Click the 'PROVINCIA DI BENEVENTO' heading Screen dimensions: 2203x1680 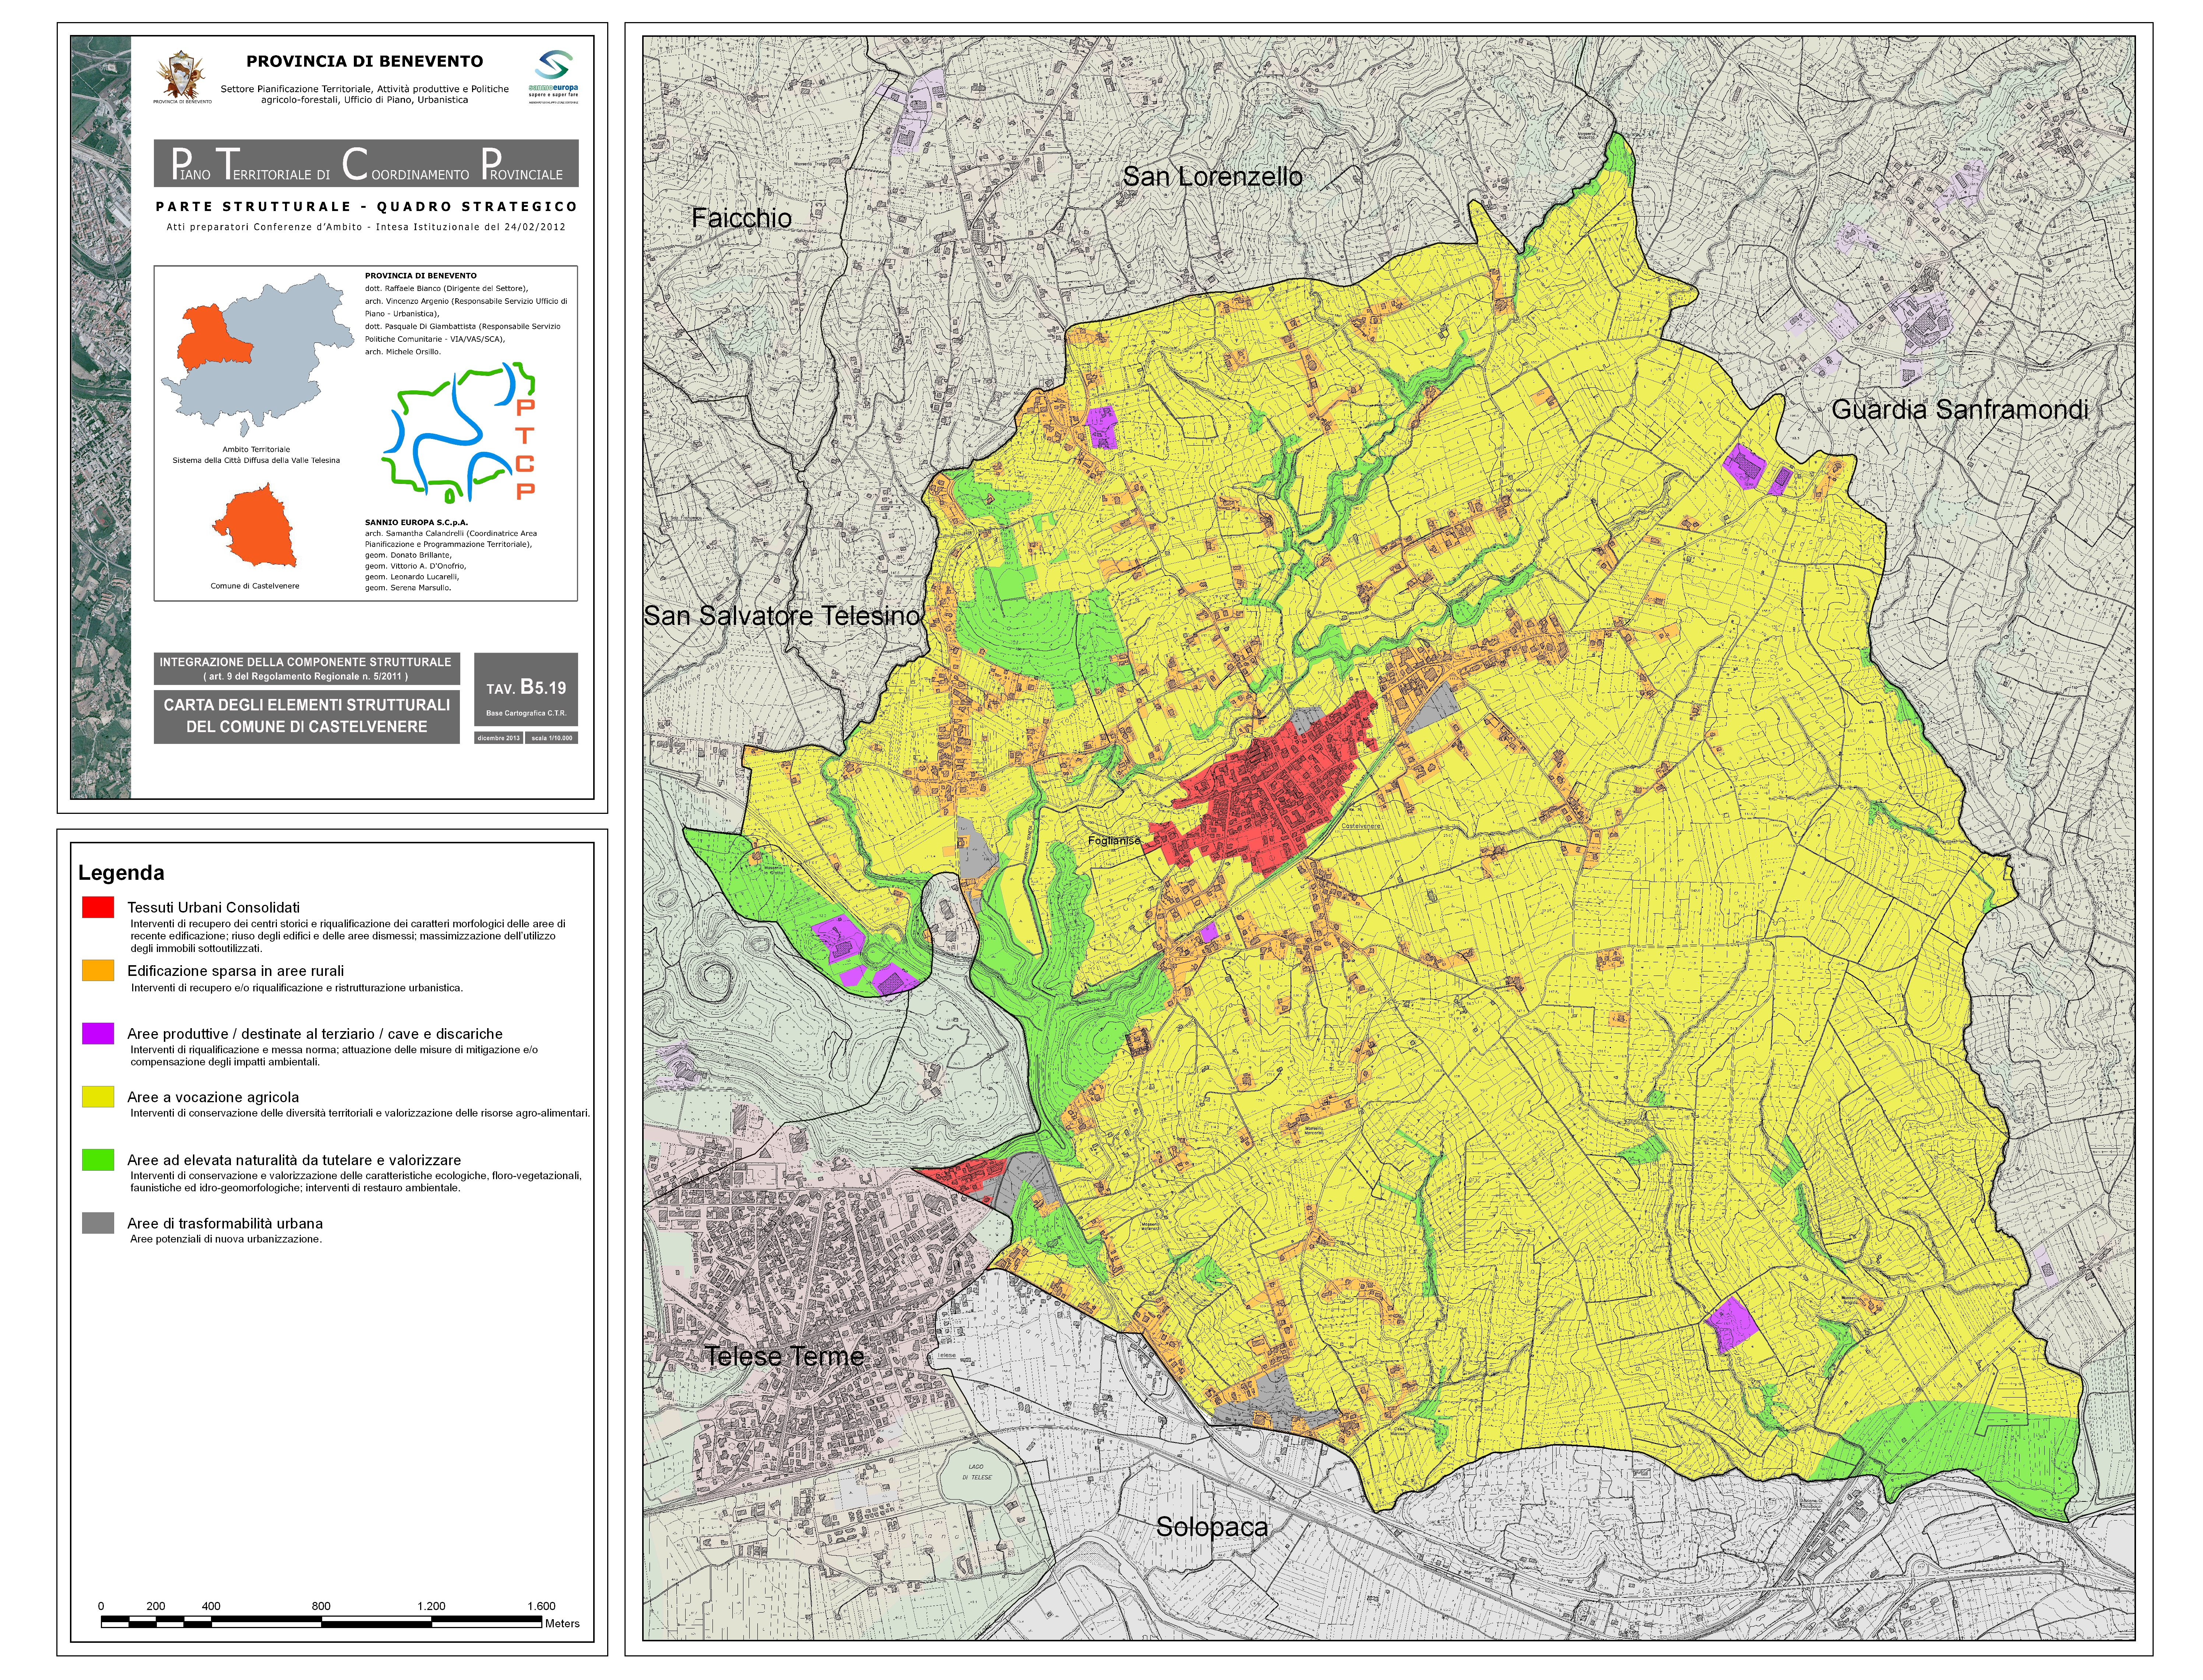tap(365, 61)
